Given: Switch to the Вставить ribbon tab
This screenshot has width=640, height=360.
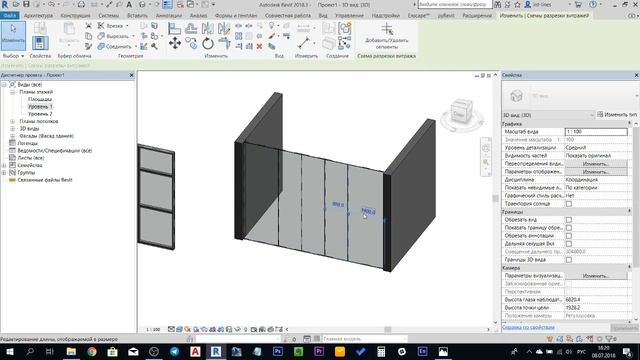Looking at the screenshot, I should click(137, 16).
